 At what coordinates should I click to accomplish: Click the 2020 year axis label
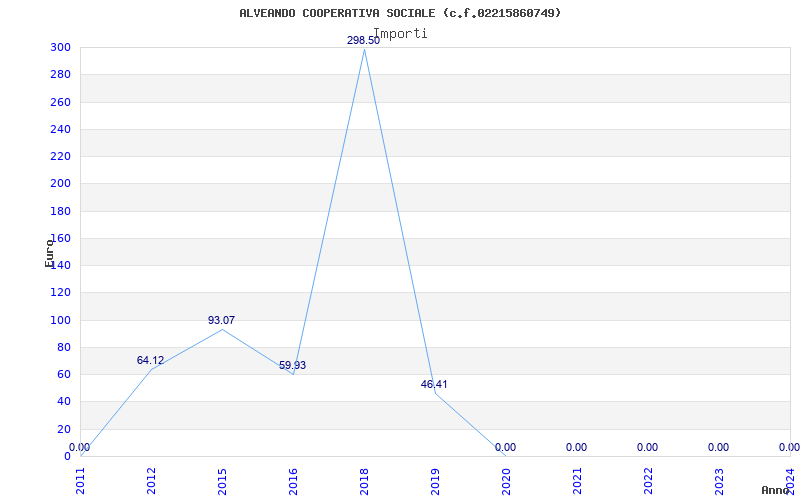pos(506,481)
